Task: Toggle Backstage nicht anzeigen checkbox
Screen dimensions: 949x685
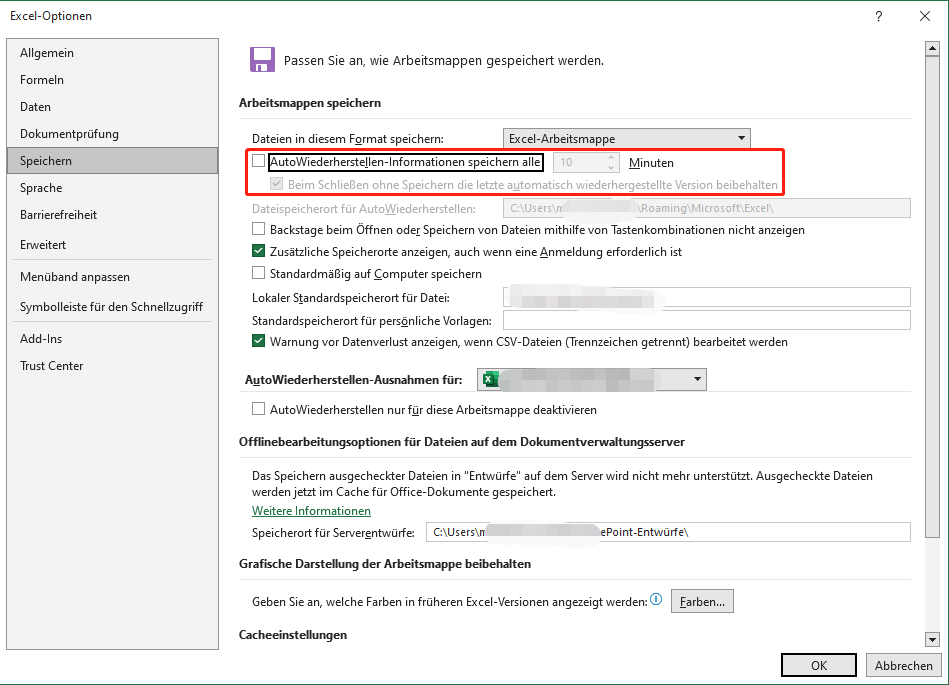Action: click(x=259, y=230)
